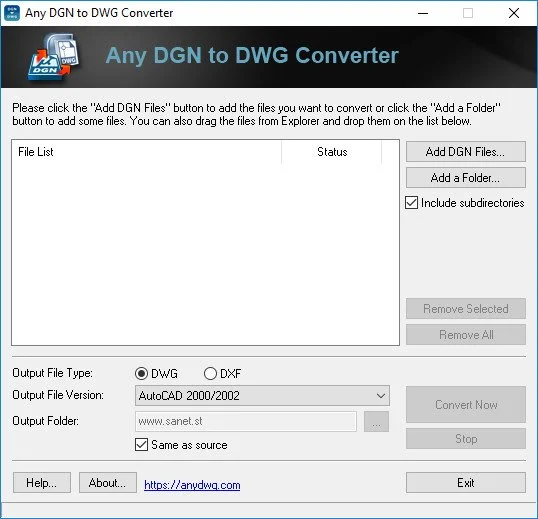The width and height of the screenshot is (538, 519).
Task: Click the Convert Now button
Action: click(466, 405)
